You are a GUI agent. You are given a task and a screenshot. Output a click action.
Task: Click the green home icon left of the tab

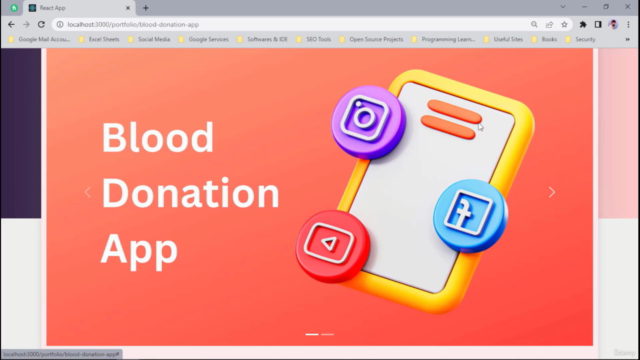(14, 8)
